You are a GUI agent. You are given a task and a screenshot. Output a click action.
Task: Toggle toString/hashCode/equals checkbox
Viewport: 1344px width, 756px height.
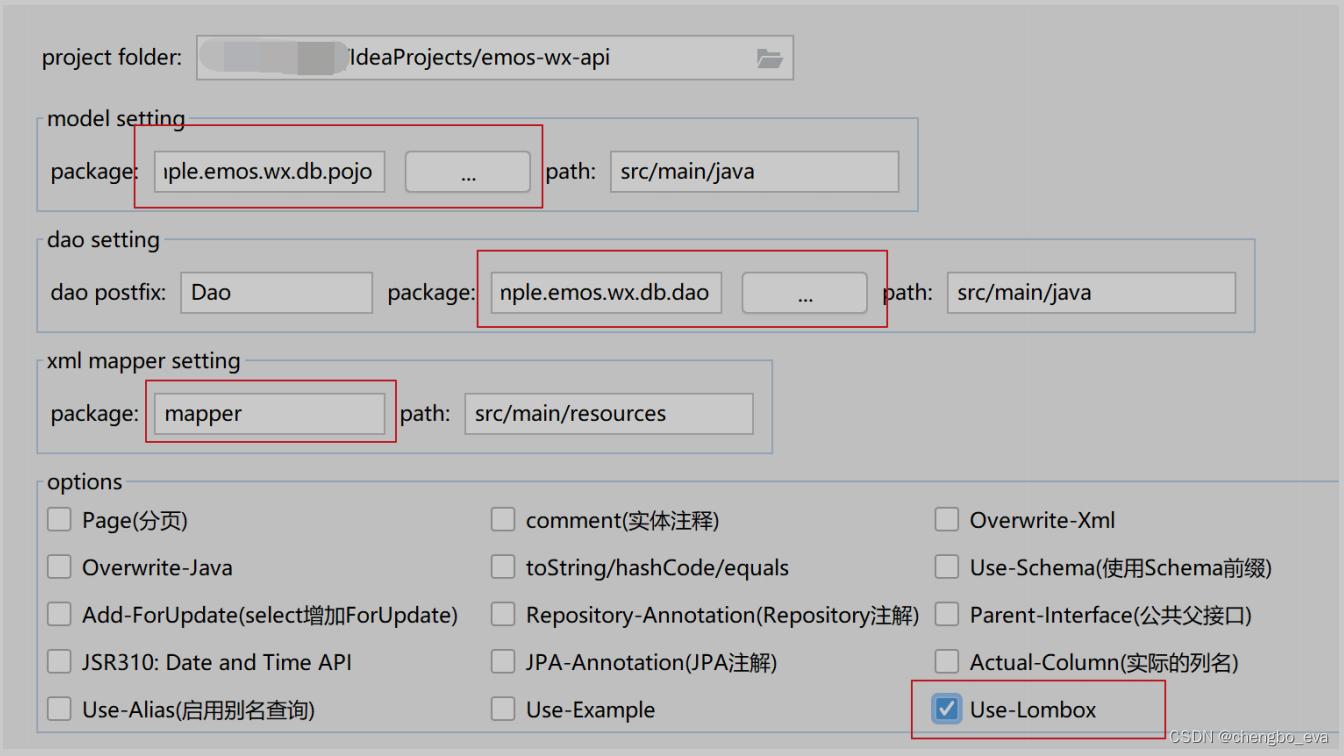tap(503, 567)
